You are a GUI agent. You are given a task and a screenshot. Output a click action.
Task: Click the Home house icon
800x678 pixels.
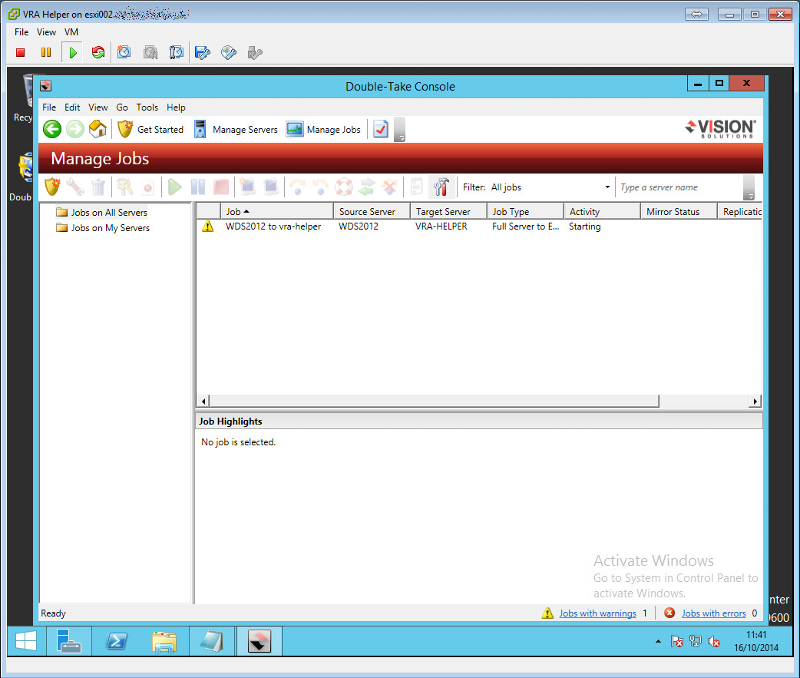(x=97, y=129)
